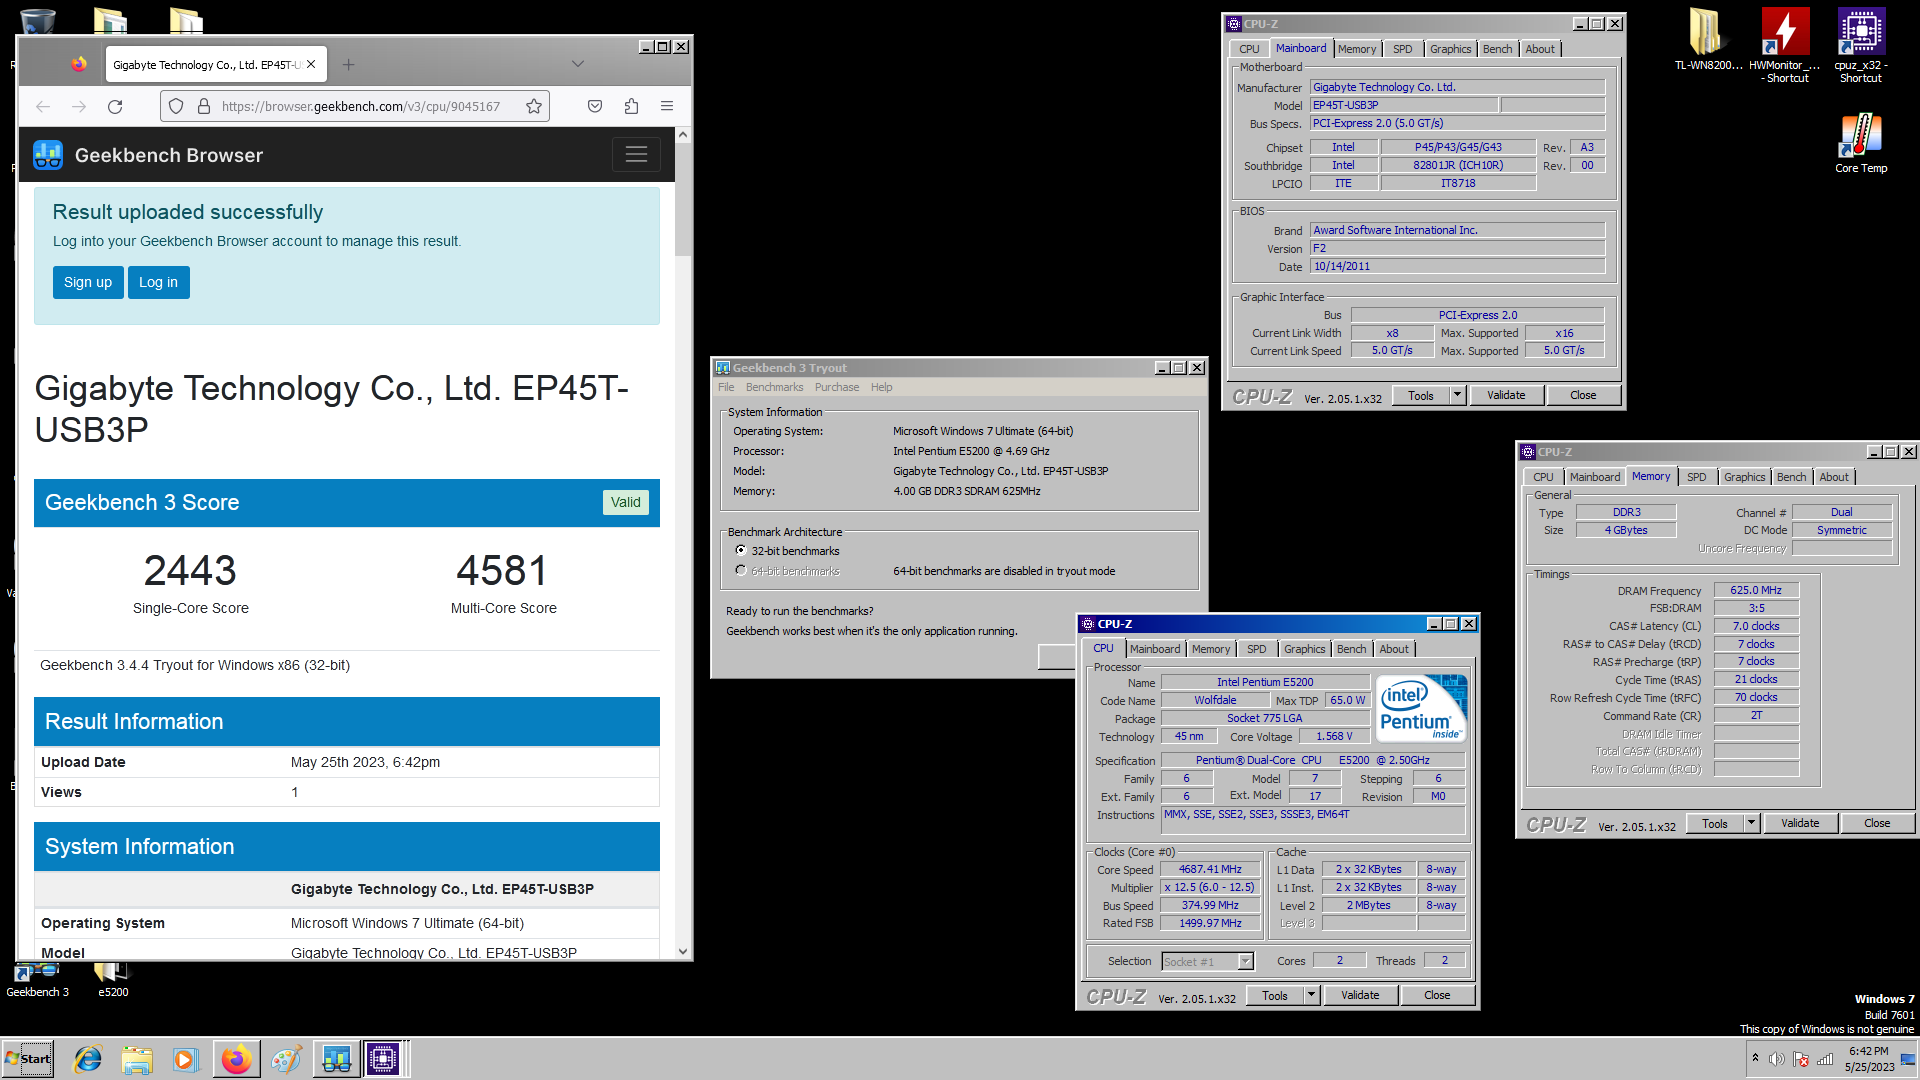Open the File menu in Geekbench 3
The width and height of the screenshot is (1920, 1080).
click(x=726, y=388)
